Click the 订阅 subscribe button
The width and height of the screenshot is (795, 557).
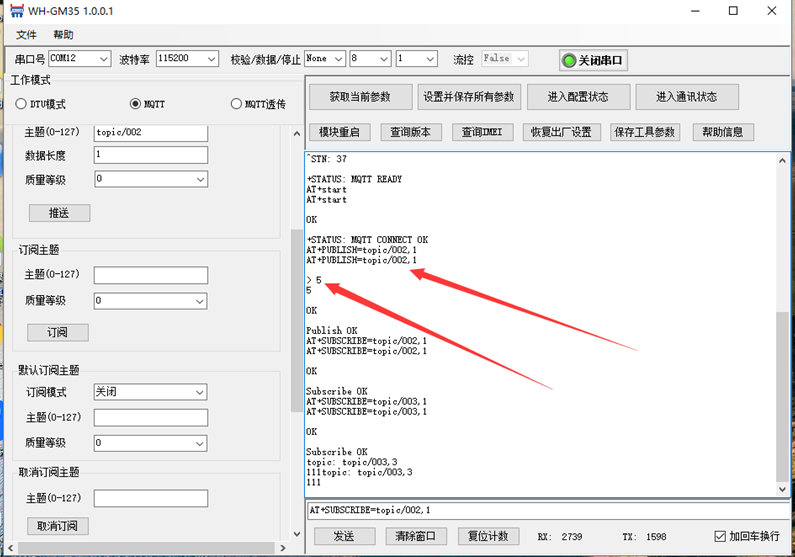click(x=56, y=332)
